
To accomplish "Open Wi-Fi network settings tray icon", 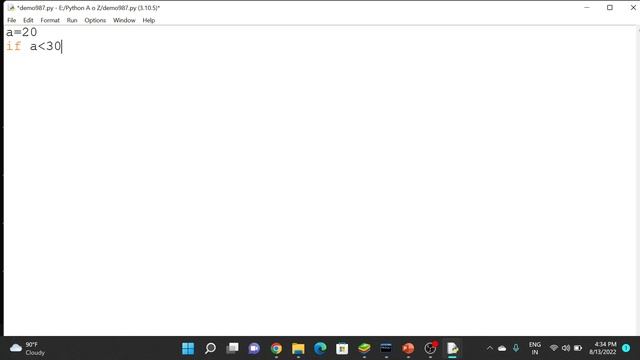I will 554,348.
